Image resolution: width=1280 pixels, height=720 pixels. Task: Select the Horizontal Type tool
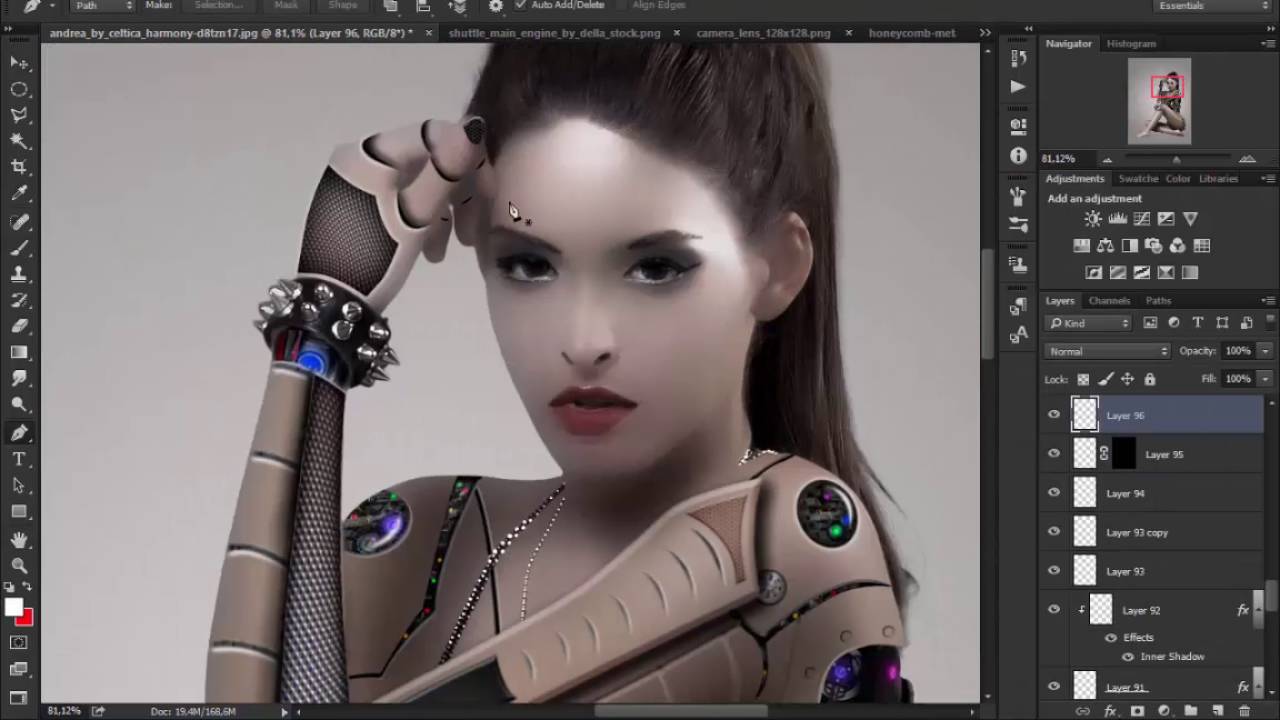tap(19, 459)
